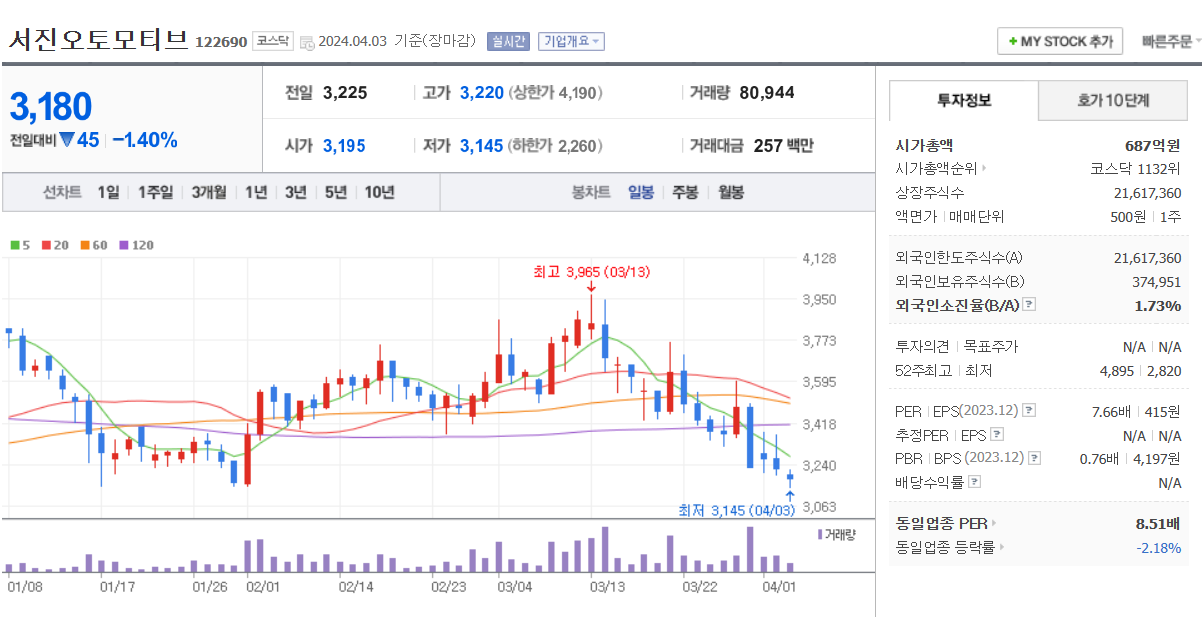Click the tall volume bar near 04/01
The height and width of the screenshot is (617, 1202).
[x=750, y=549]
